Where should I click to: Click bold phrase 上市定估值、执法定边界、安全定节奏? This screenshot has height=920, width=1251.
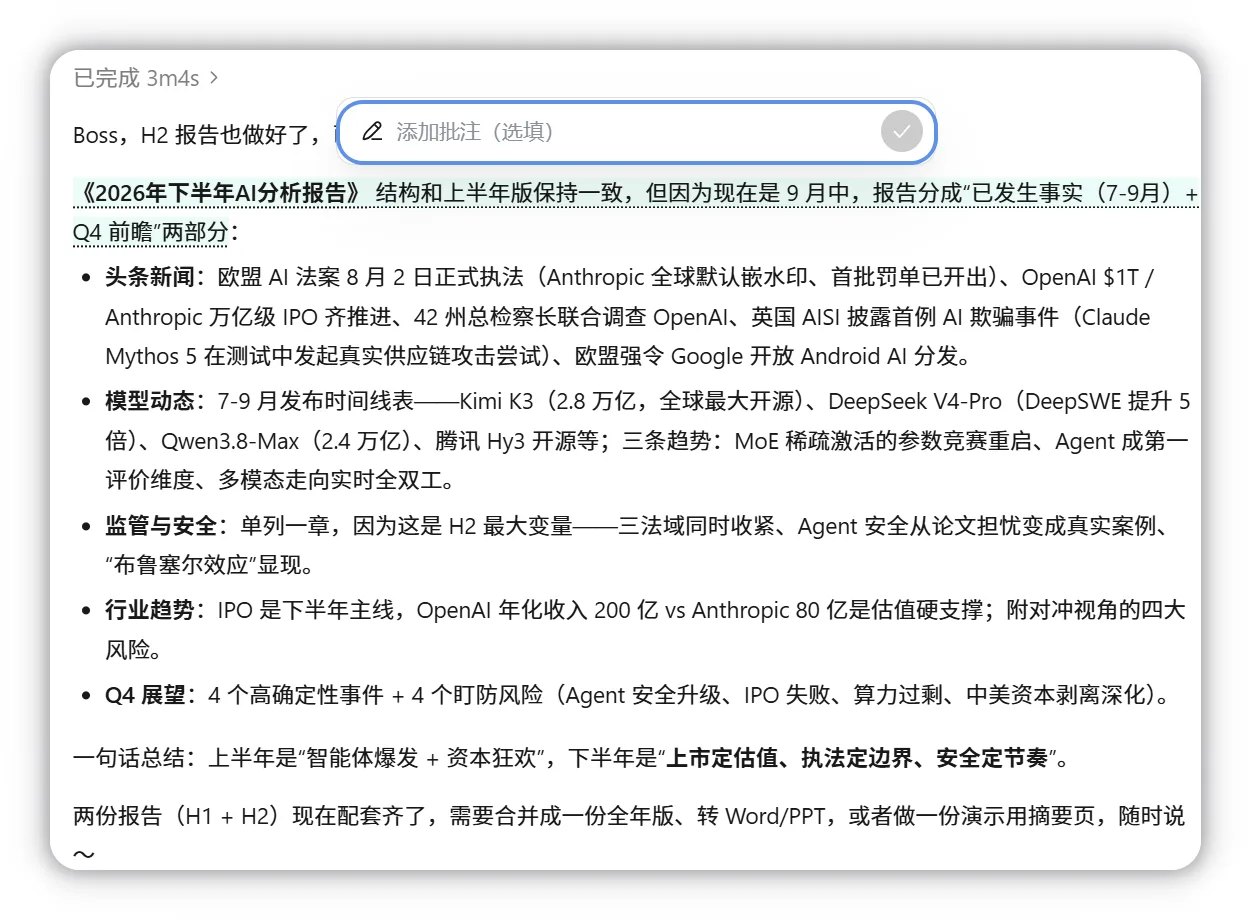point(855,758)
